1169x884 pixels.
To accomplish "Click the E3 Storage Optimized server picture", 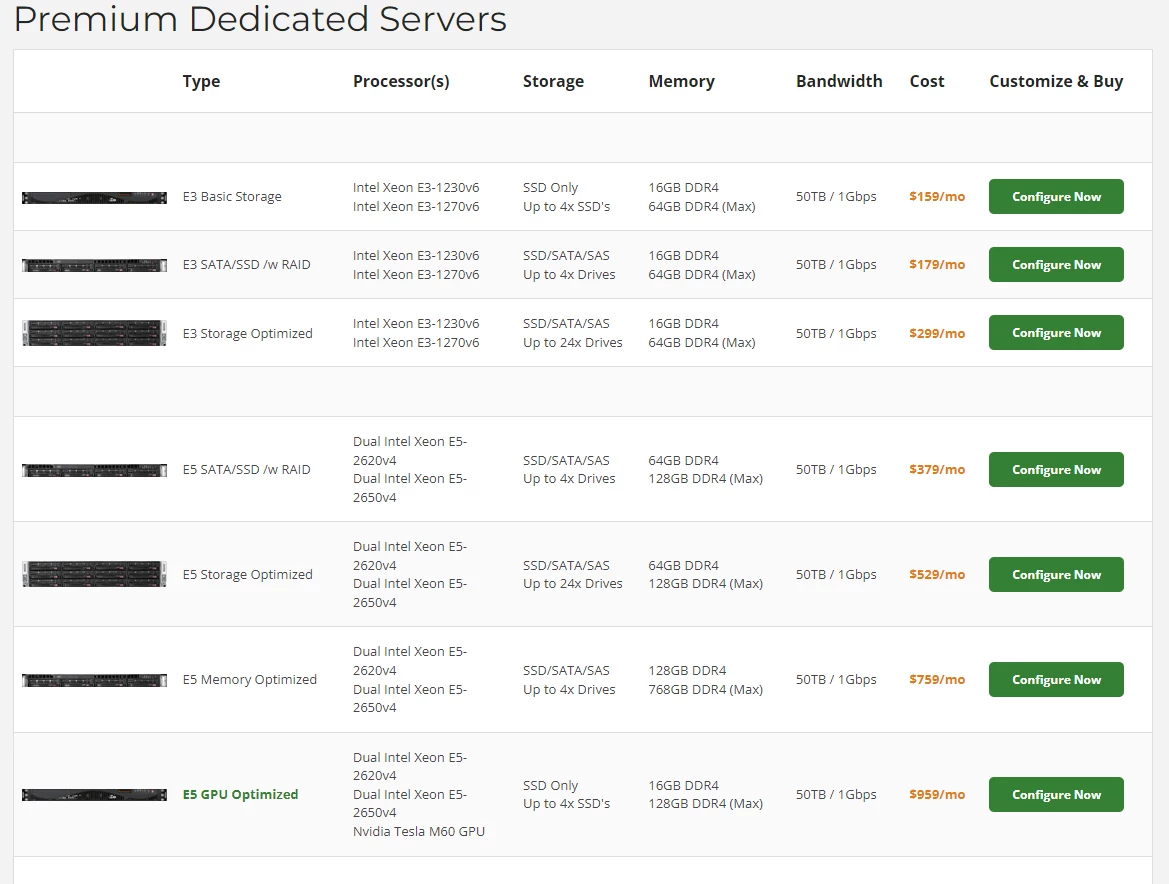I will 93,332.
